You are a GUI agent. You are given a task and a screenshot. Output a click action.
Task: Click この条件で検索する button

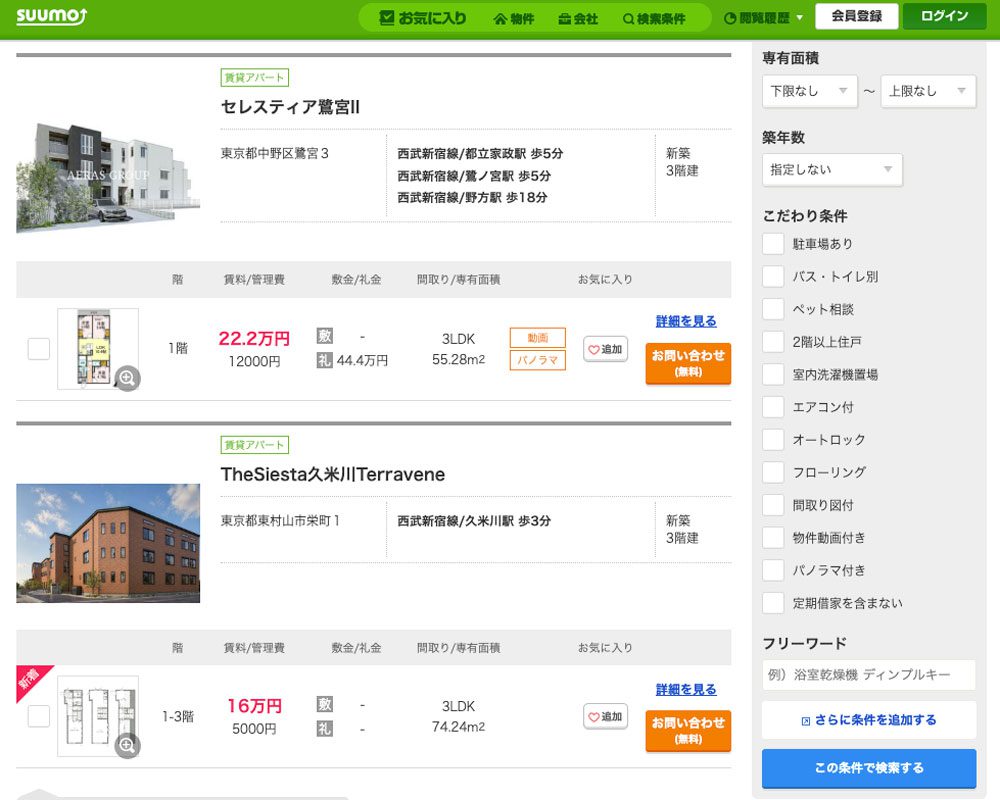869,768
